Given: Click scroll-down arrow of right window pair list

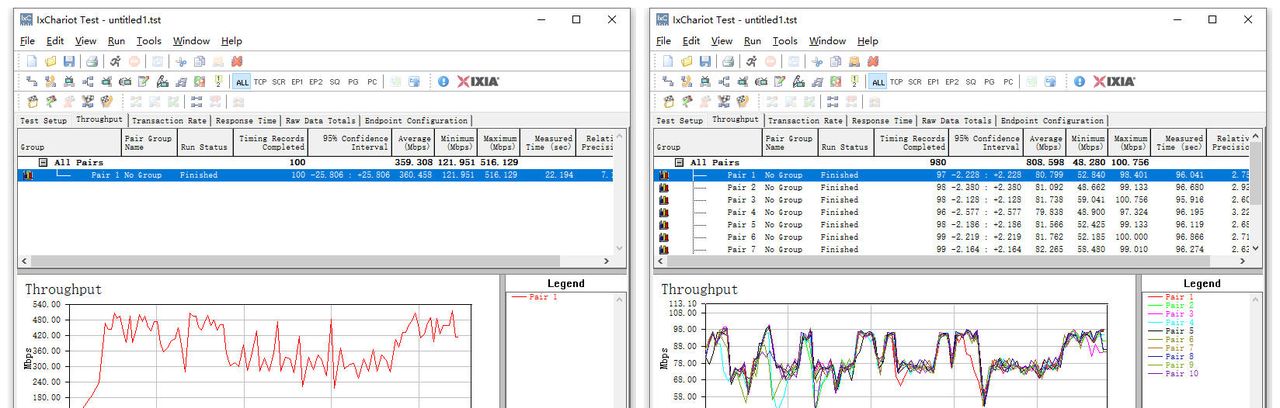Looking at the screenshot, I should [x=1256, y=249].
